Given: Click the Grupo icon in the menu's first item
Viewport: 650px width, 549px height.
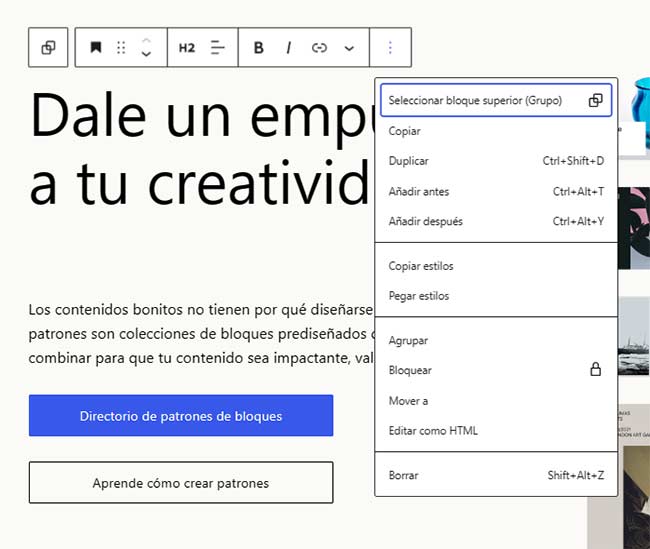Looking at the screenshot, I should (x=595, y=100).
